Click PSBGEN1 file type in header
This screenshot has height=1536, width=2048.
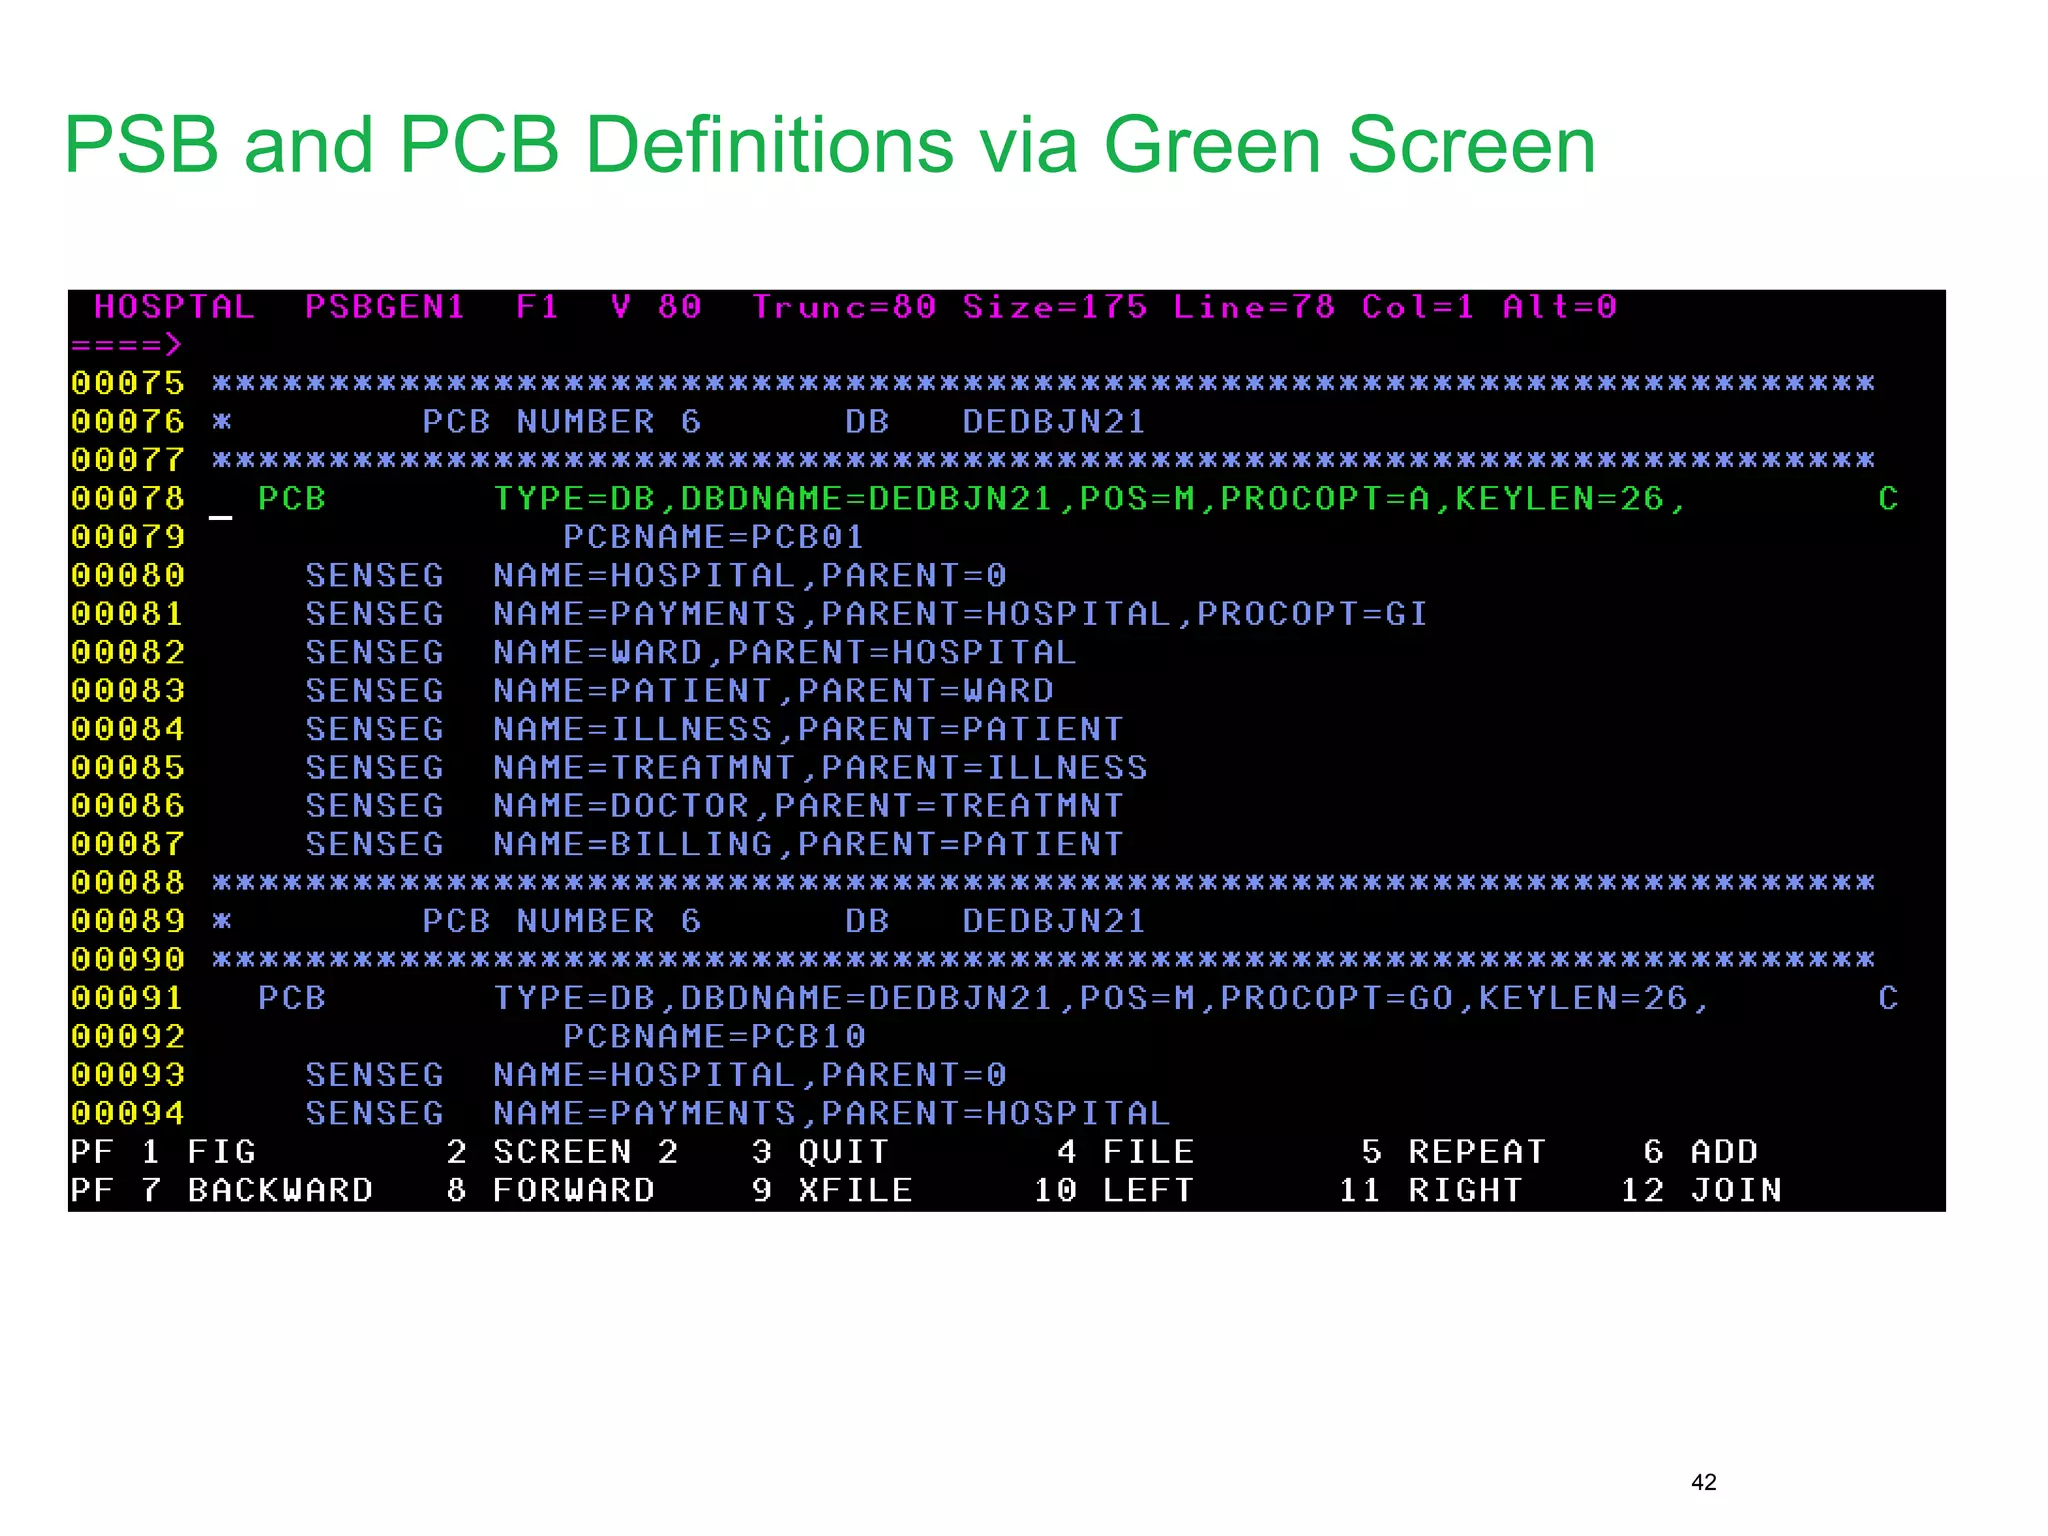tap(385, 306)
